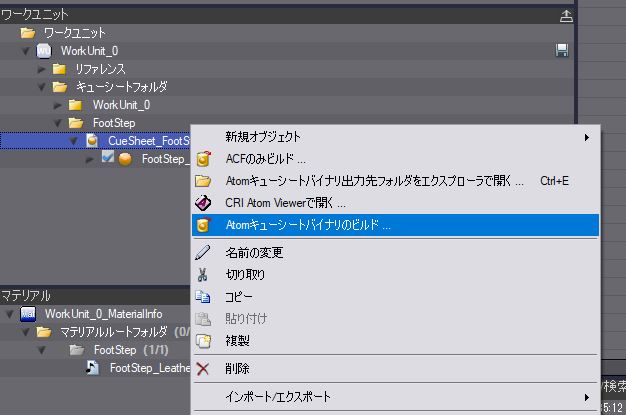Viewport: 626px width, 415px height.
Task: Select Atomキューシートバイナリのビルド
Action: coord(396,225)
